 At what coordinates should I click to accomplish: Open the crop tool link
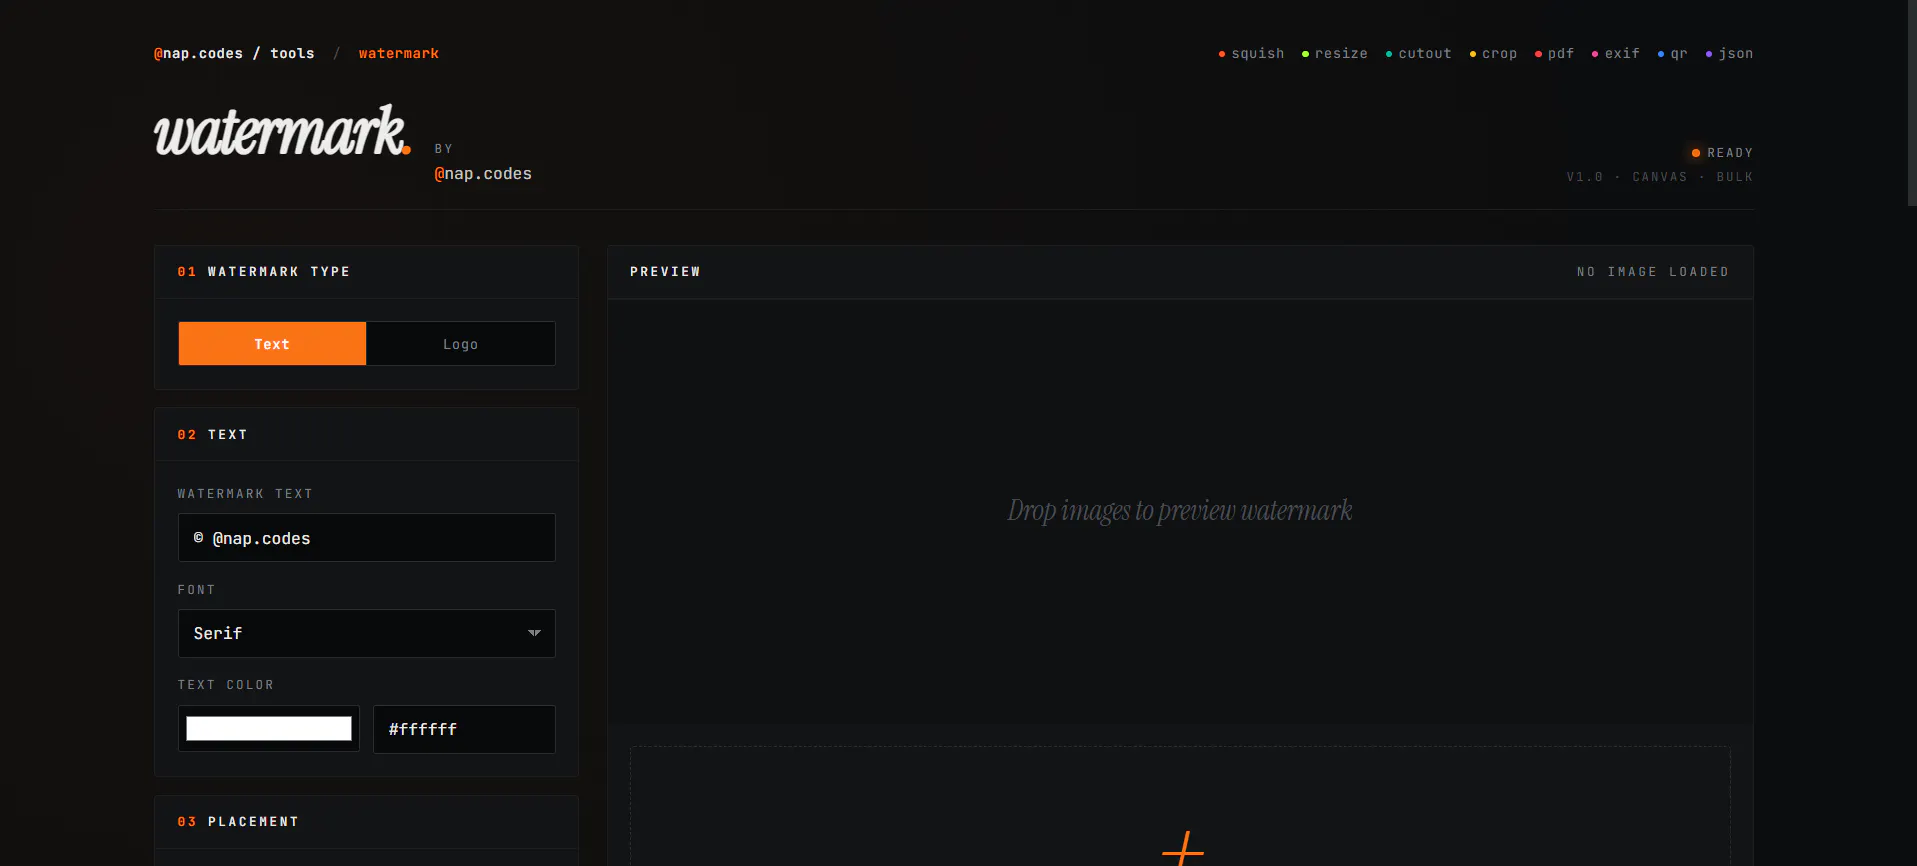click(1493, 54)
